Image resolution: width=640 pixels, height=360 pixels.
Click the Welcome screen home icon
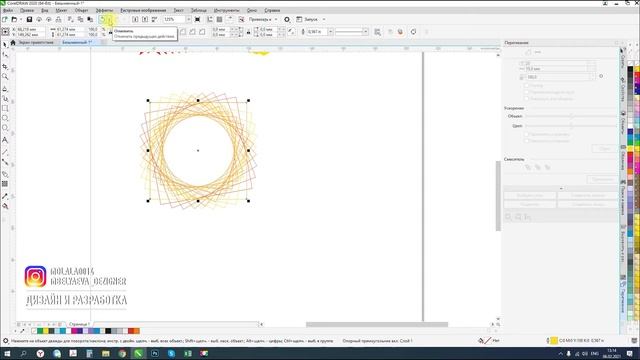pyautogui.click(x=13, y=42)
